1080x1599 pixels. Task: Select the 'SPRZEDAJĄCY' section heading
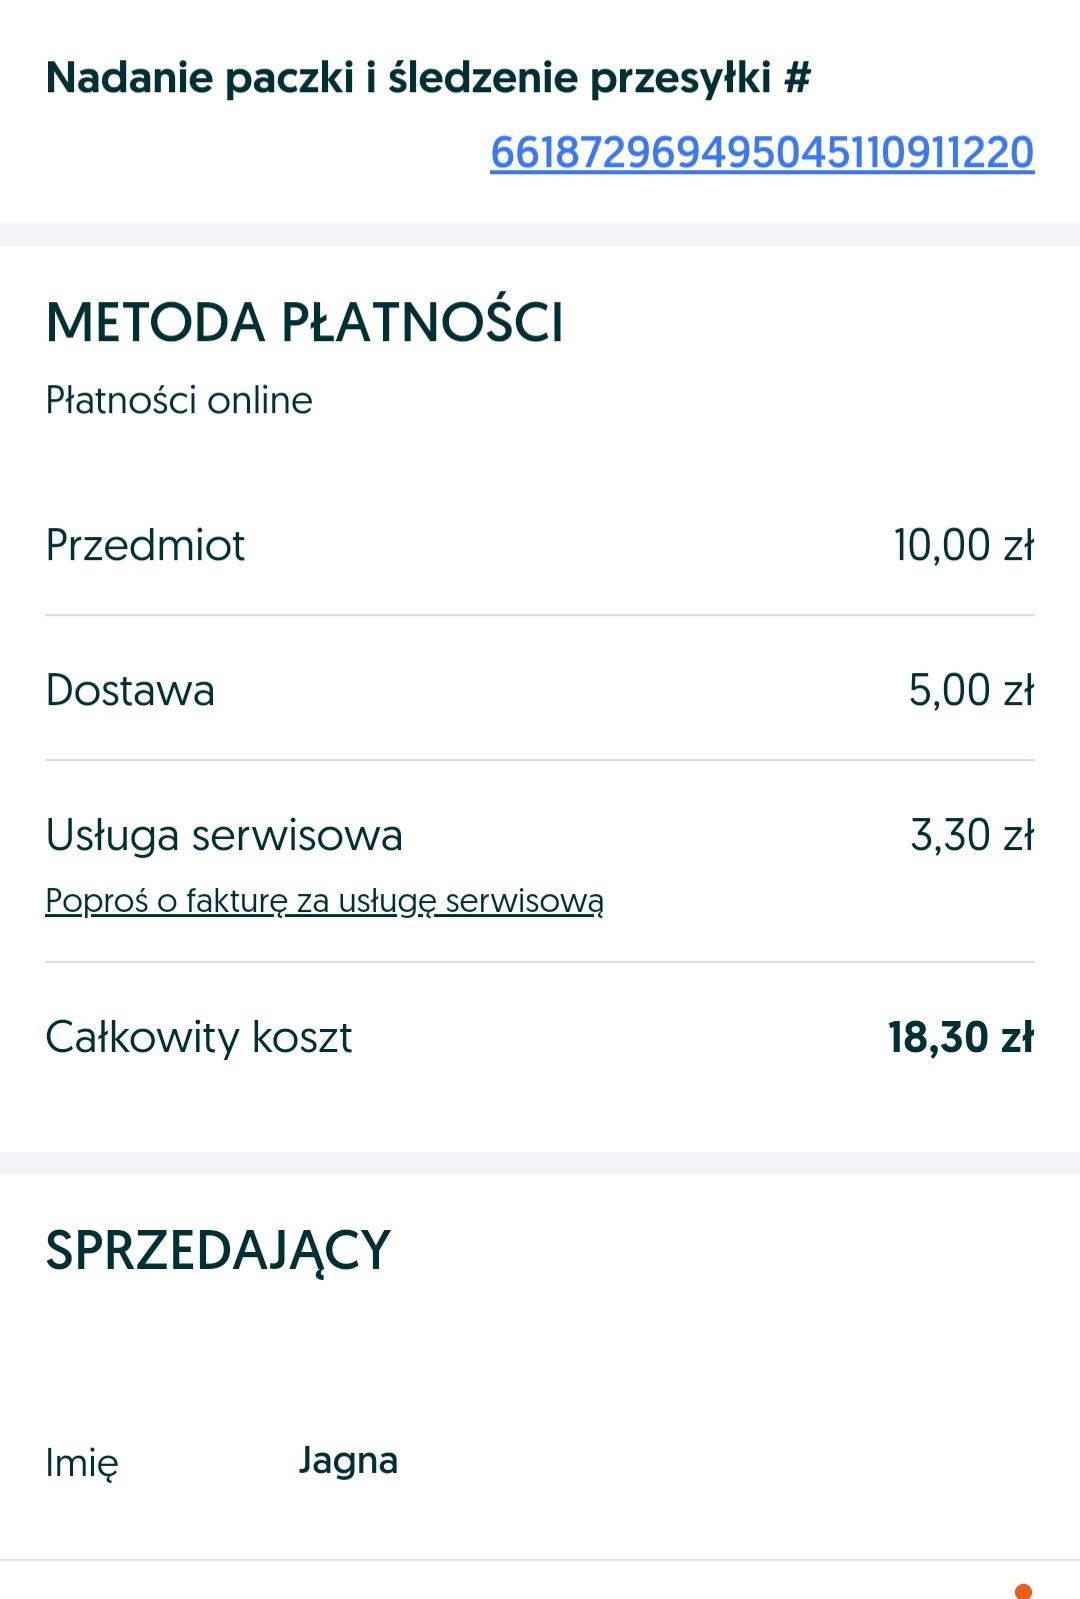pyautogui.click(x=218, y=1251)
